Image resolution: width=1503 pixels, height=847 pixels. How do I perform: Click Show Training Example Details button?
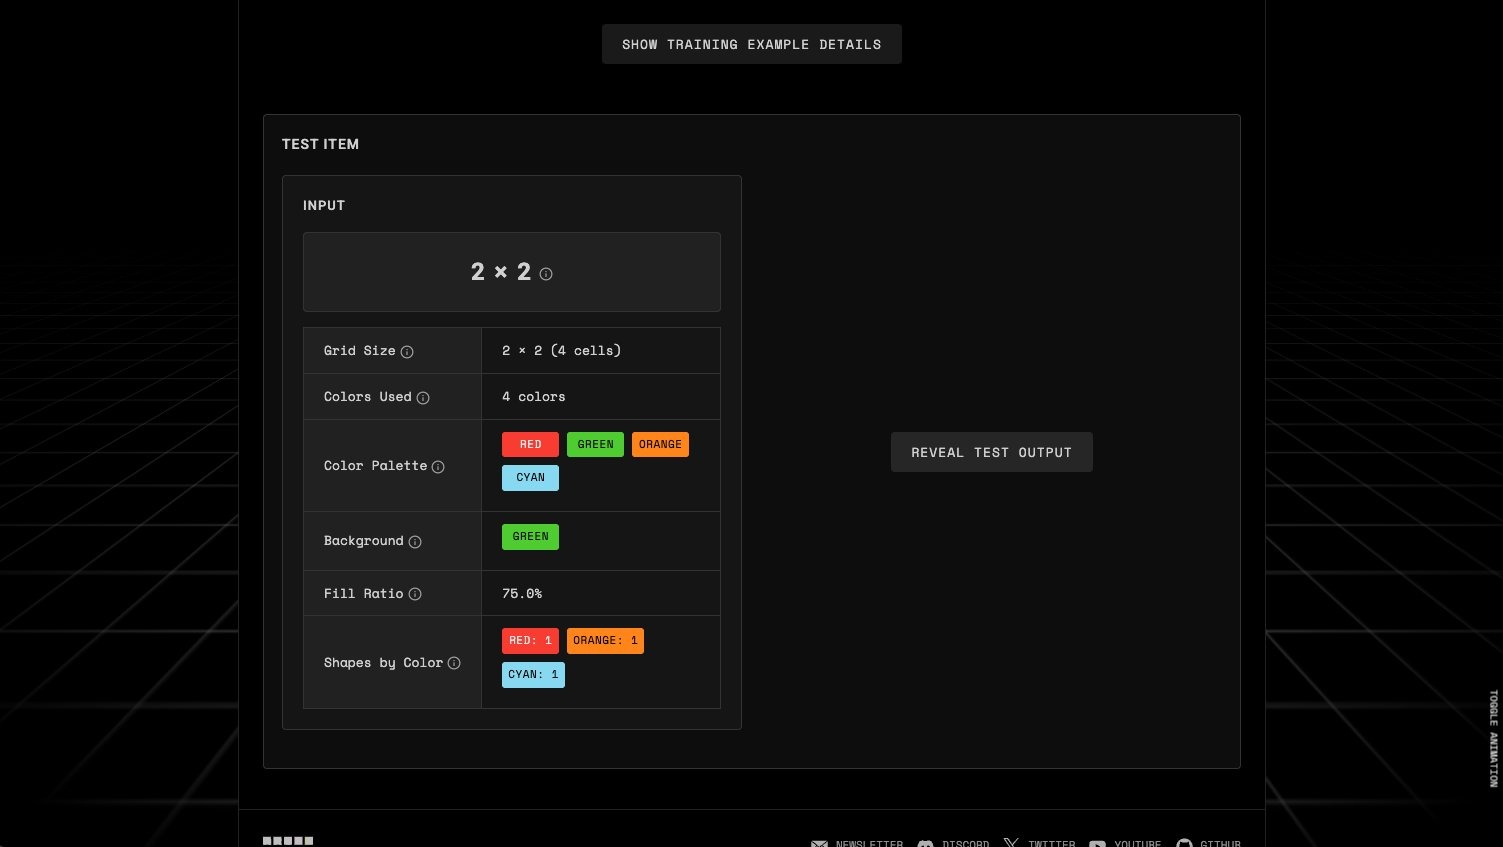[x=751, y=44]
